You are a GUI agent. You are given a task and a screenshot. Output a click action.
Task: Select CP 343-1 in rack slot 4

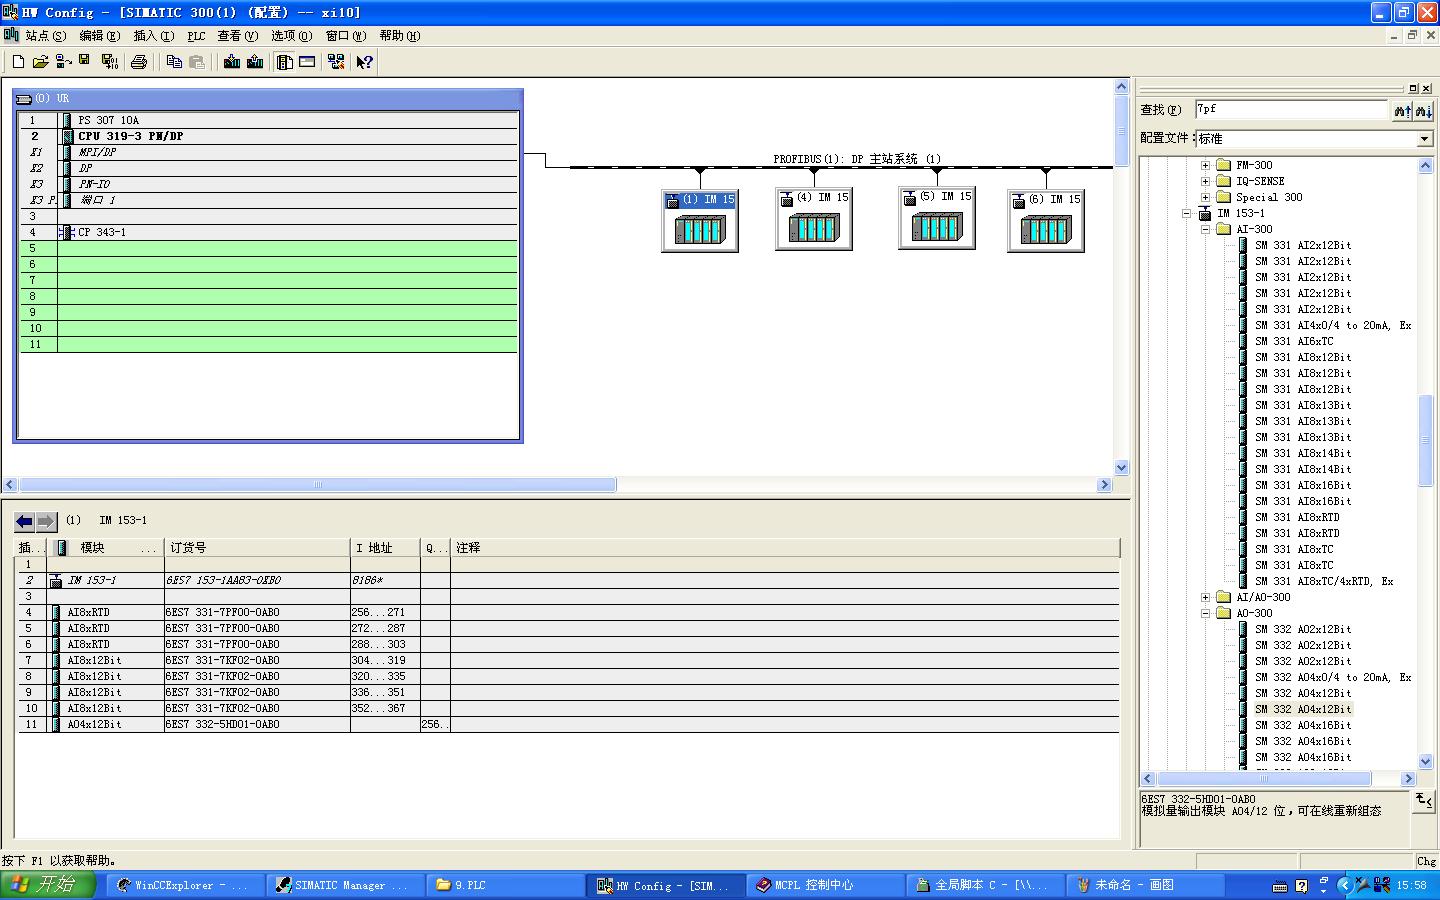[x=102, y=232]
